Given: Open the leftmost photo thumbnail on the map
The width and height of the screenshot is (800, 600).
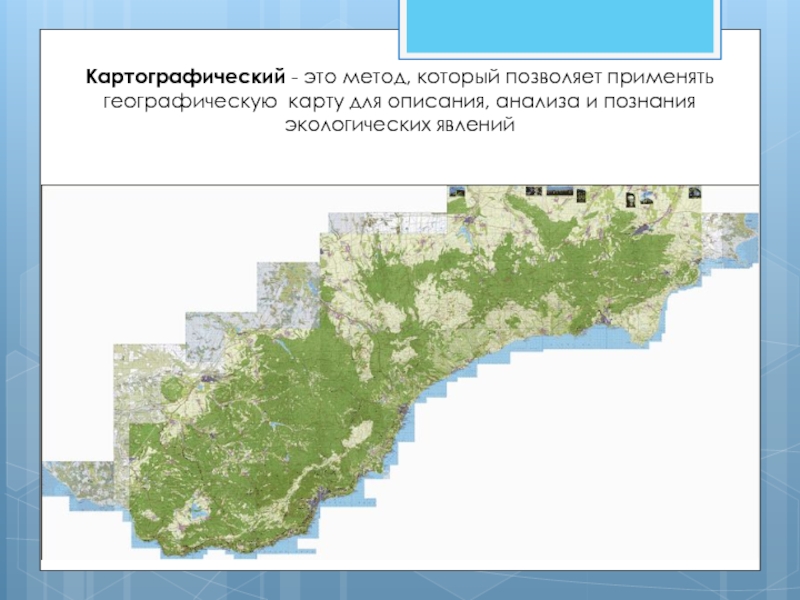Looking at the screenshot, I should (457, 191).
